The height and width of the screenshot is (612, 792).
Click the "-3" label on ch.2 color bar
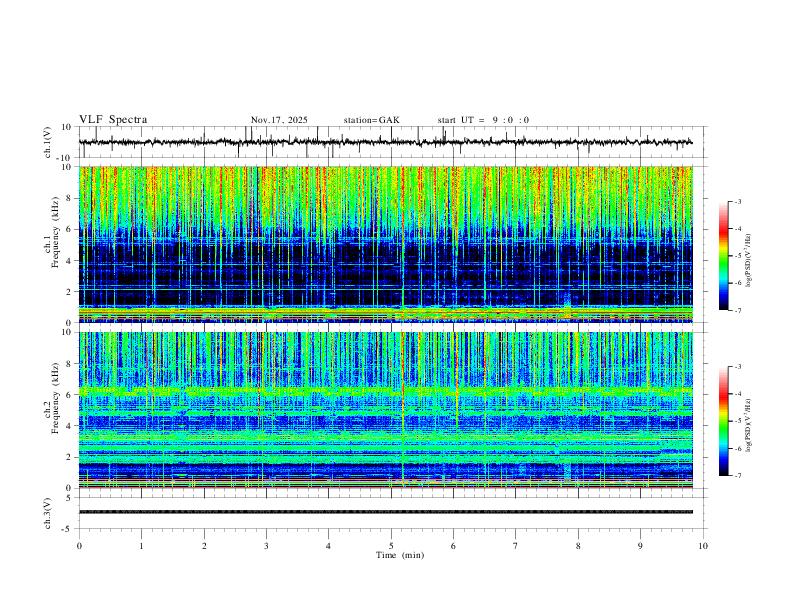point(738,367)
